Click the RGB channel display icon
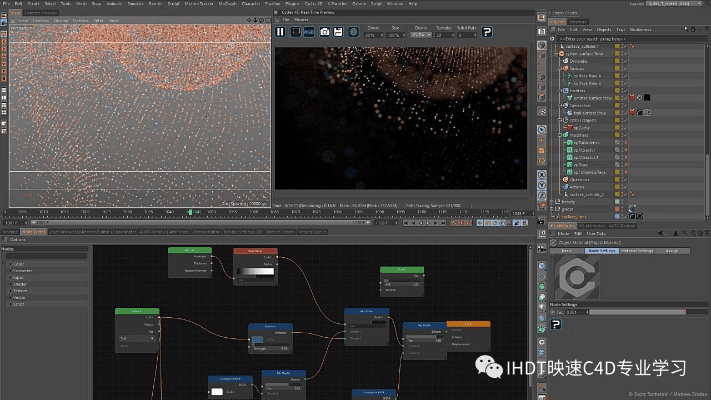Screen dimensions: 711x400 [310, 32]
